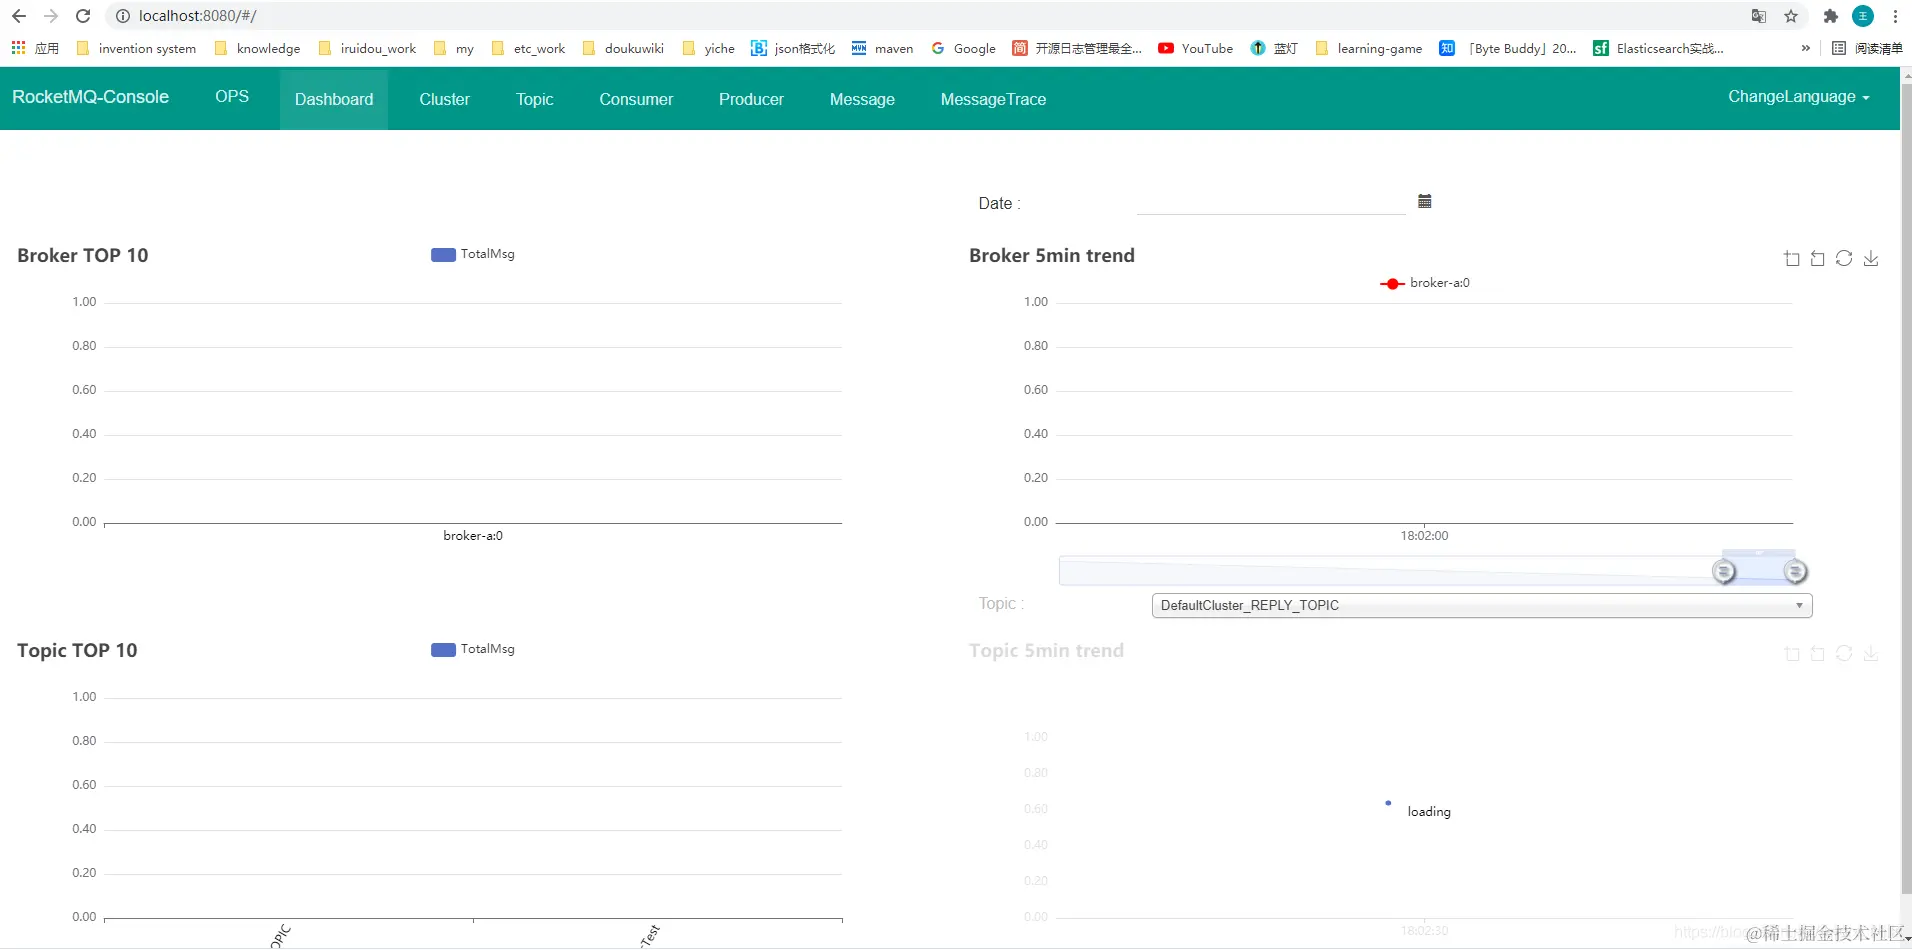
Task: Save Broker 5min trend chart as image
Action: pyautogui.click(x=1871, y=258)
